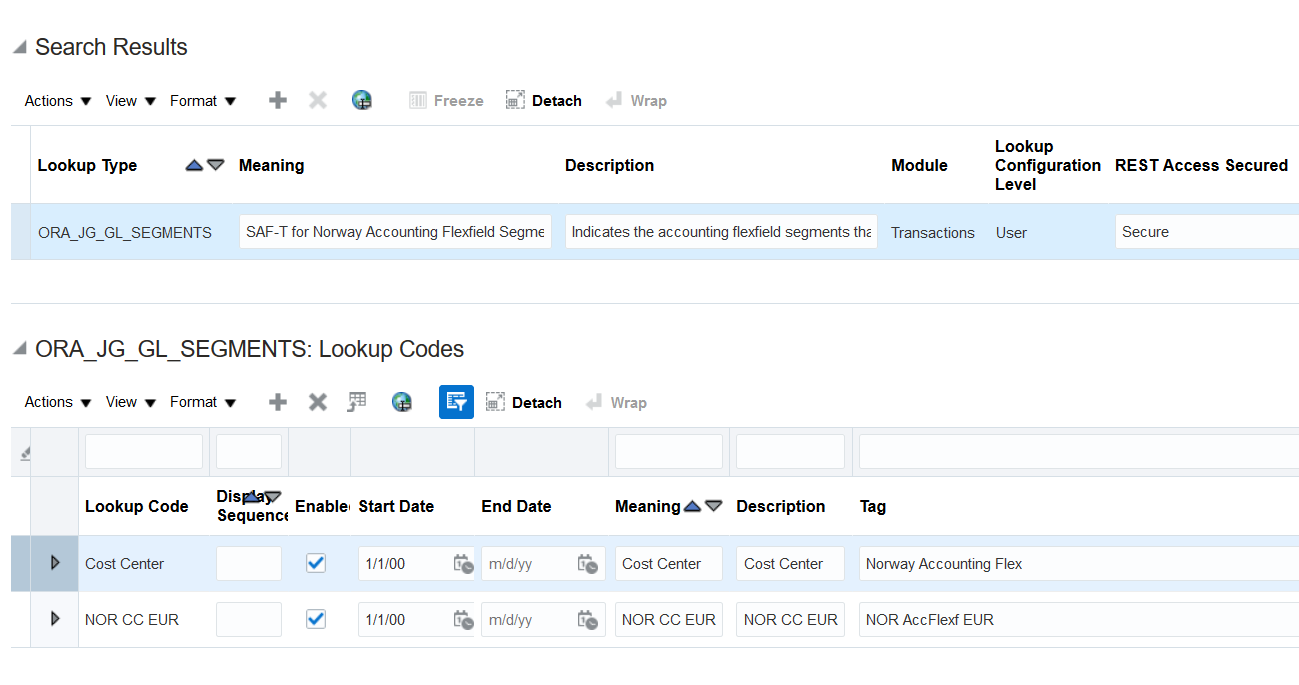Open Actions menu in Search Results
1299x685 pixels.
58,101
